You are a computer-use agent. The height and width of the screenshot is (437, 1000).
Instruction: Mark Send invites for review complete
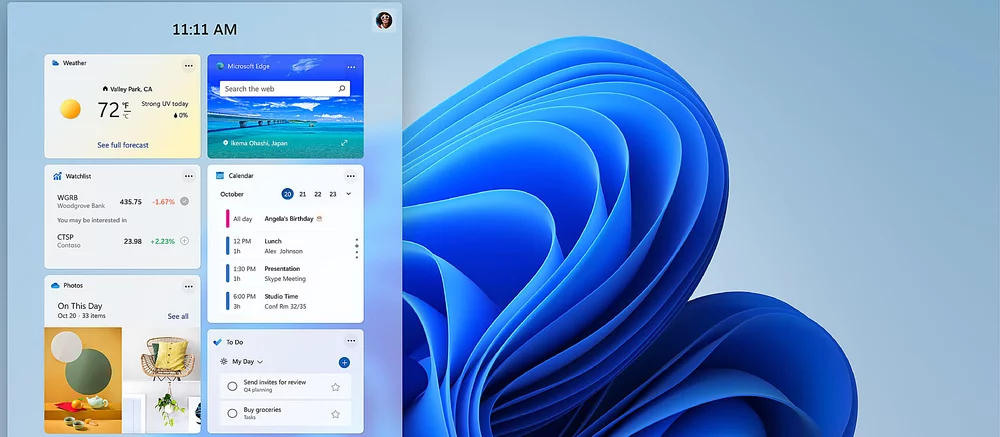pyautogui.click(x=232, y=386)
